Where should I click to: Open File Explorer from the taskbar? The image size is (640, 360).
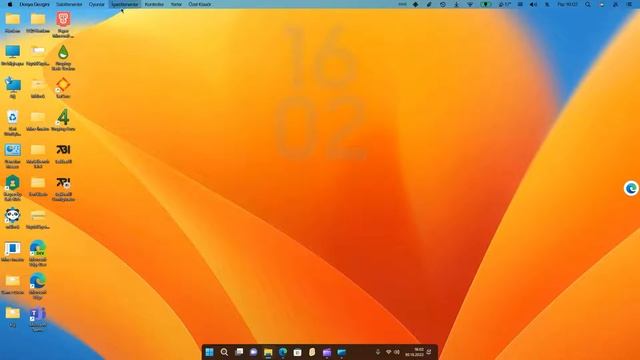[x=268, y=352]
